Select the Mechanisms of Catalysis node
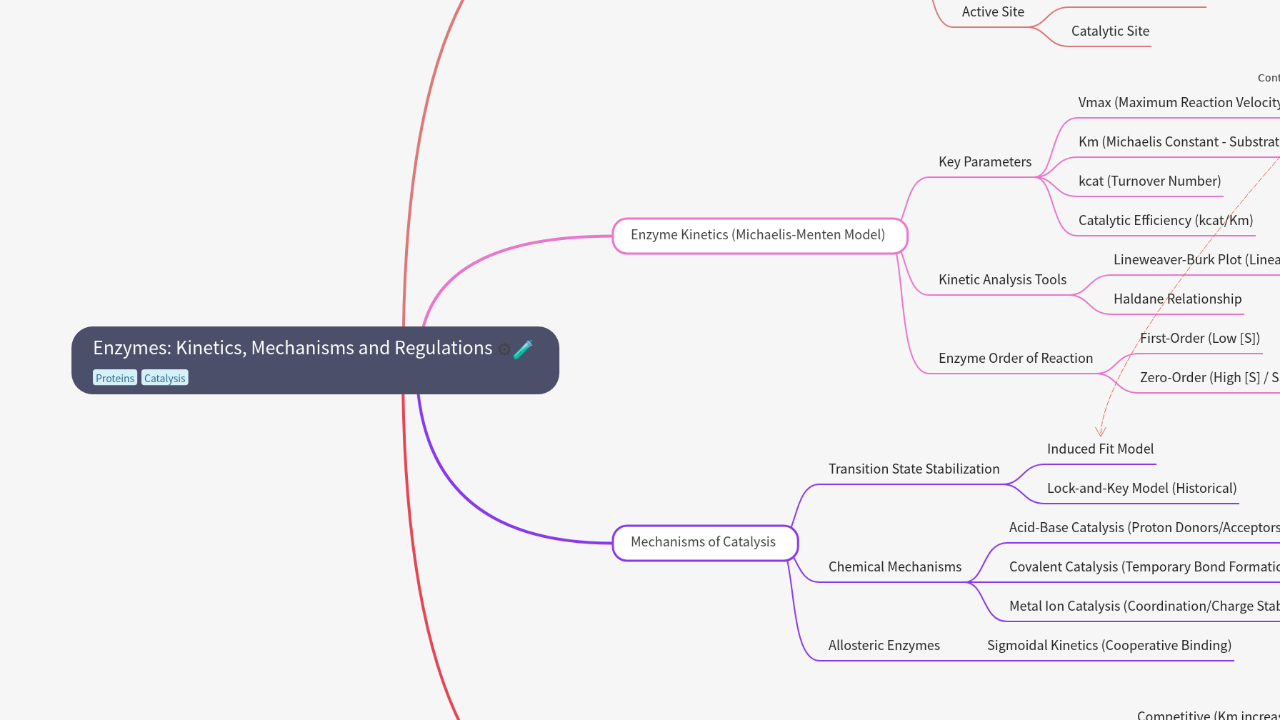Screen dimensions: 1280x720 click(703, 542)
